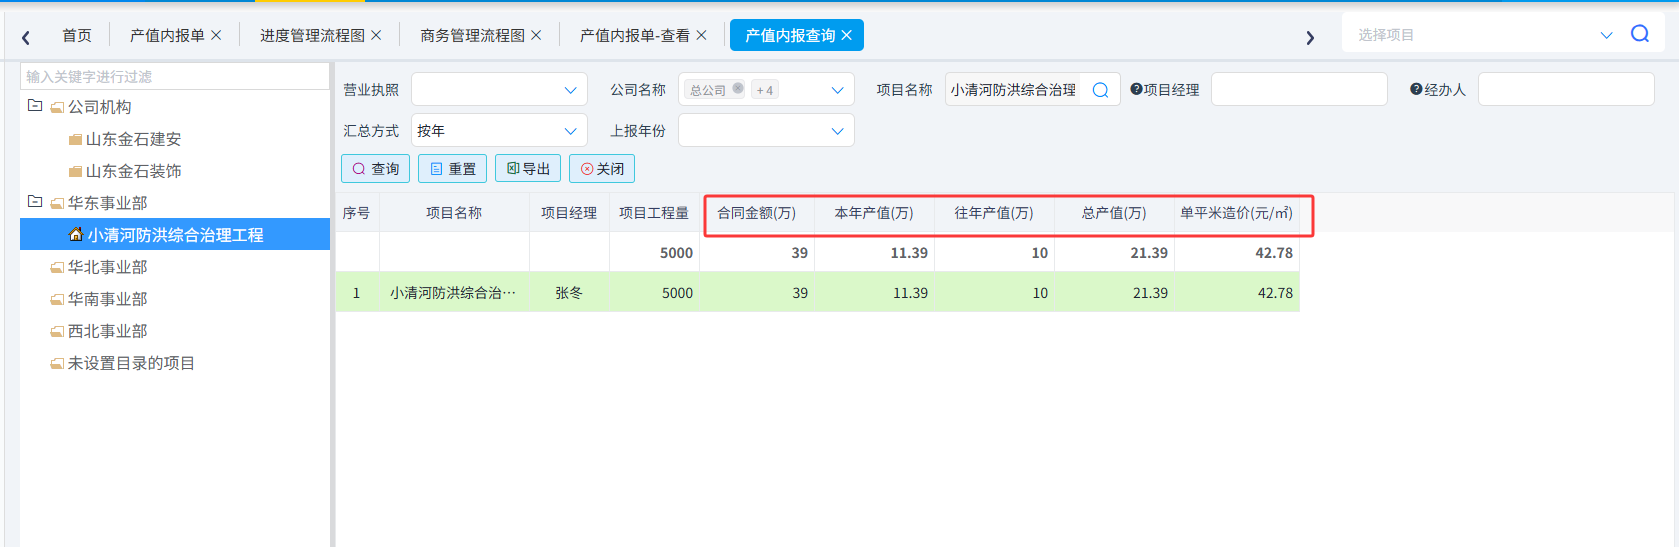
Task: Click the 总产值(万) column header
Action: point(1114,213)
